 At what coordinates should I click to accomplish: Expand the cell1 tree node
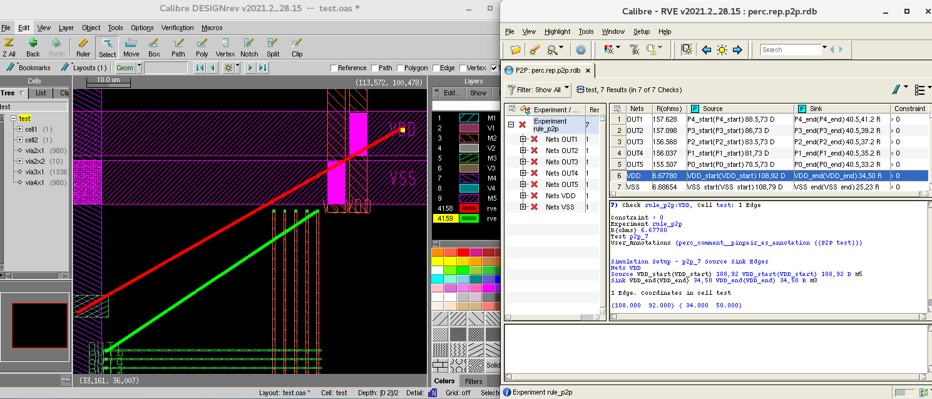click(x=20, y=129)
